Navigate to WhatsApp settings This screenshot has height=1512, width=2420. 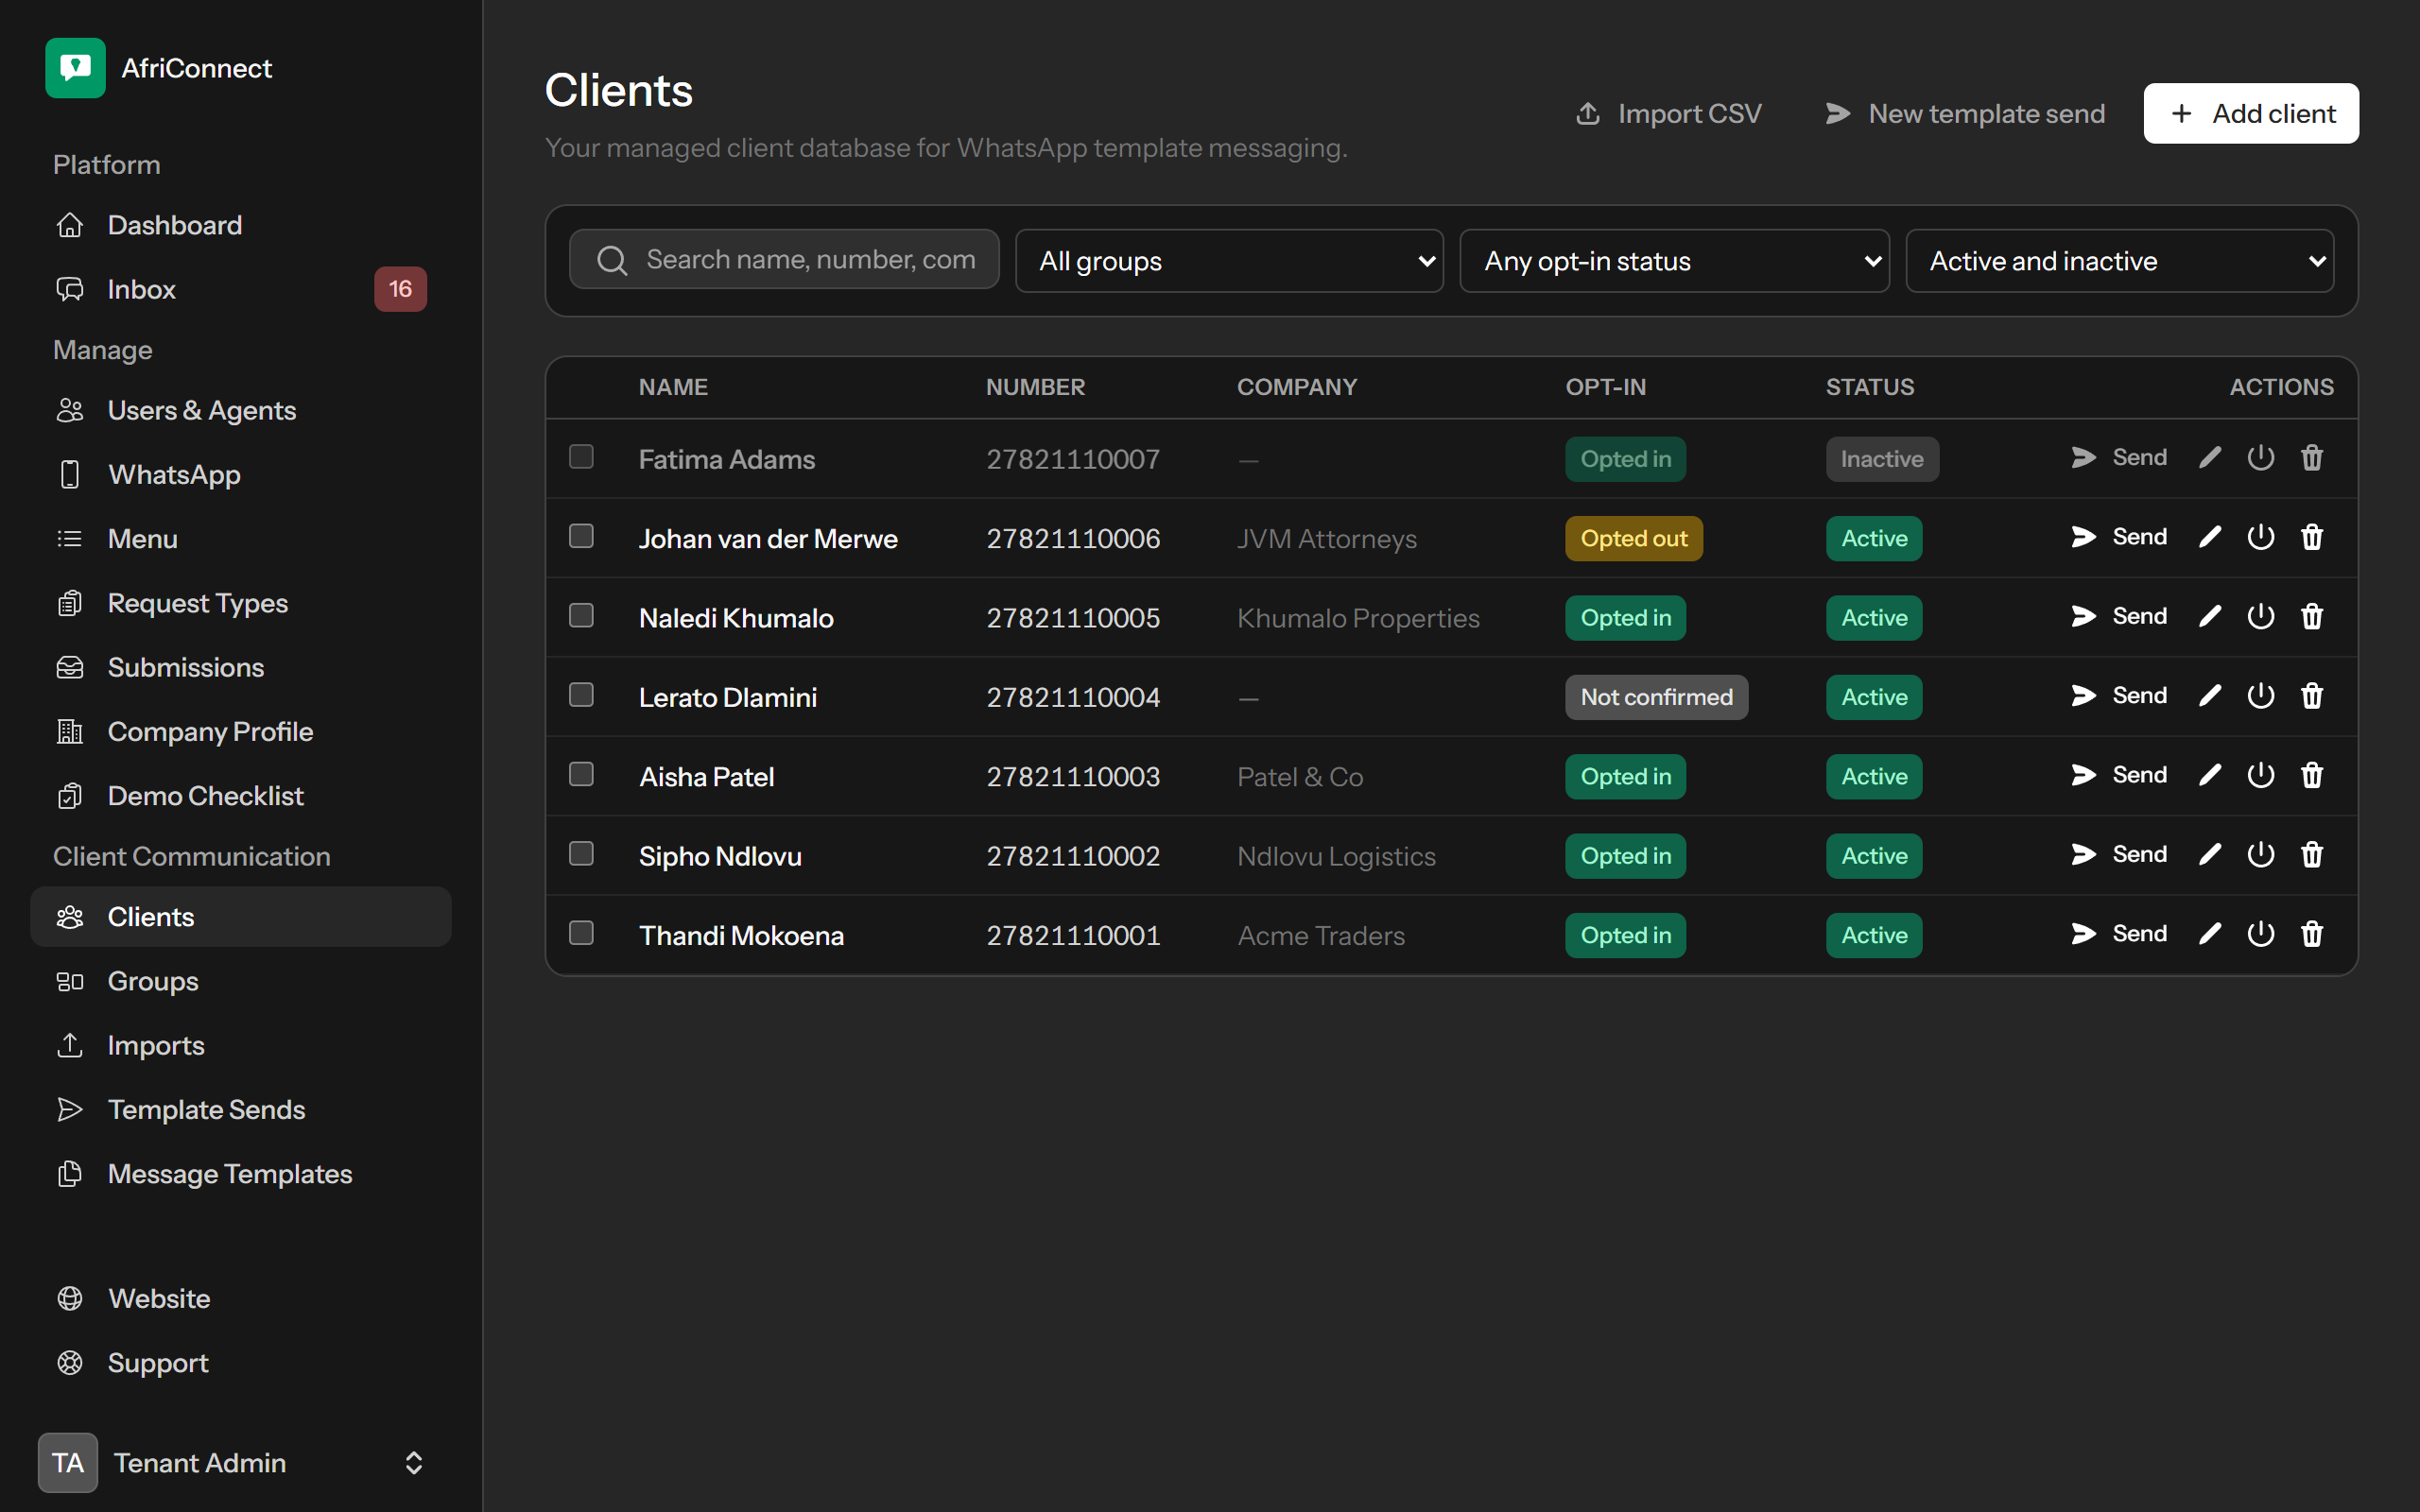click(241, 474)
